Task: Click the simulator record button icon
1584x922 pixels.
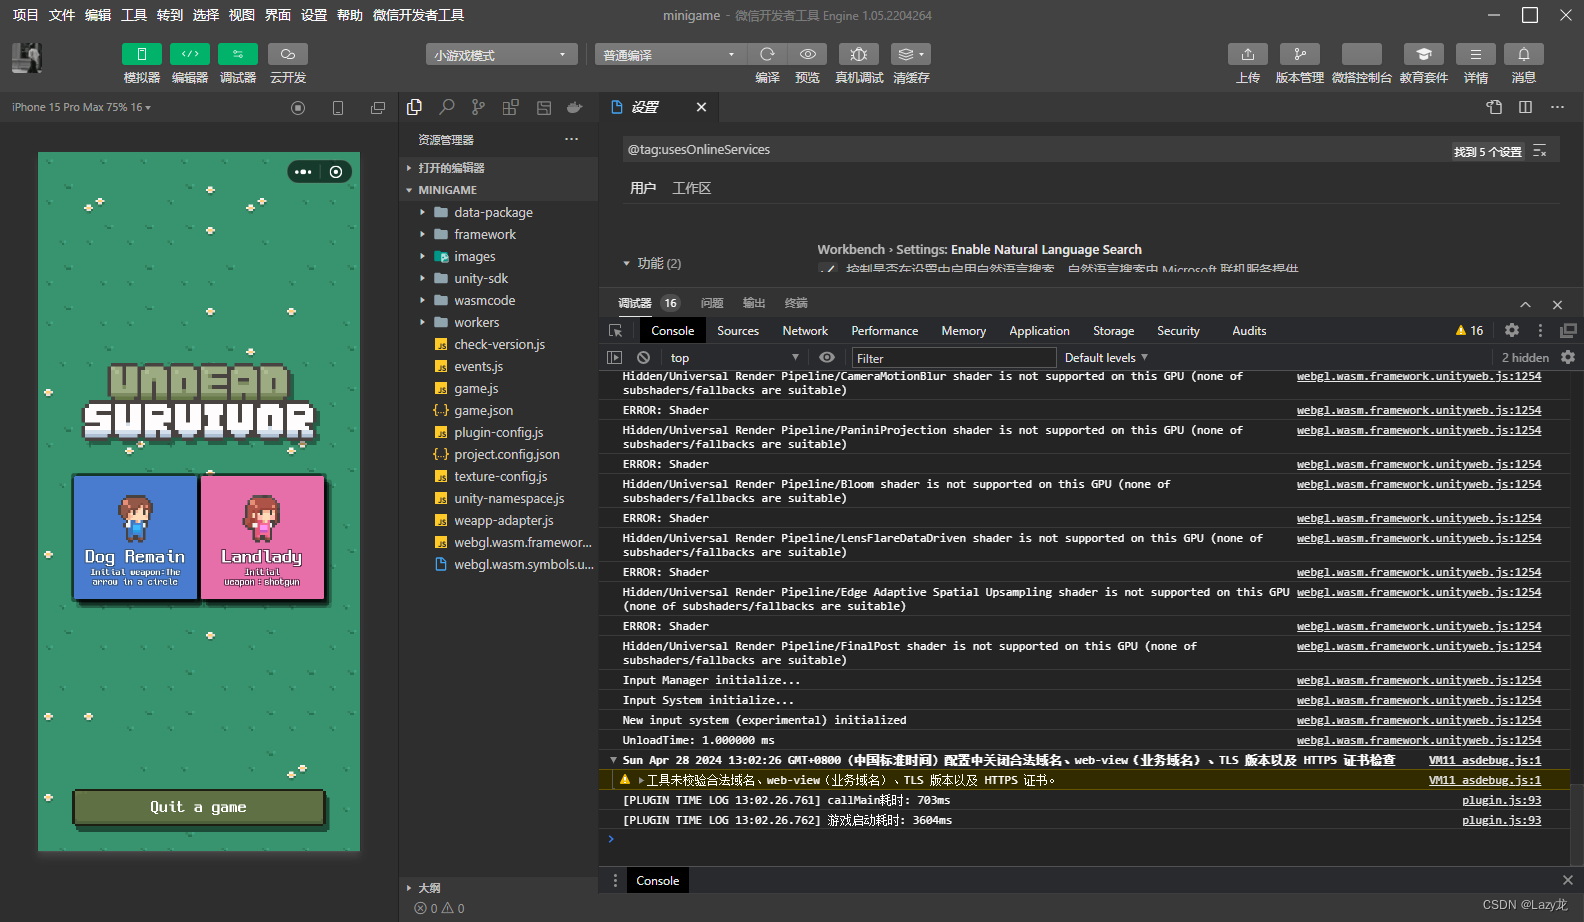Action: point(298,108)
